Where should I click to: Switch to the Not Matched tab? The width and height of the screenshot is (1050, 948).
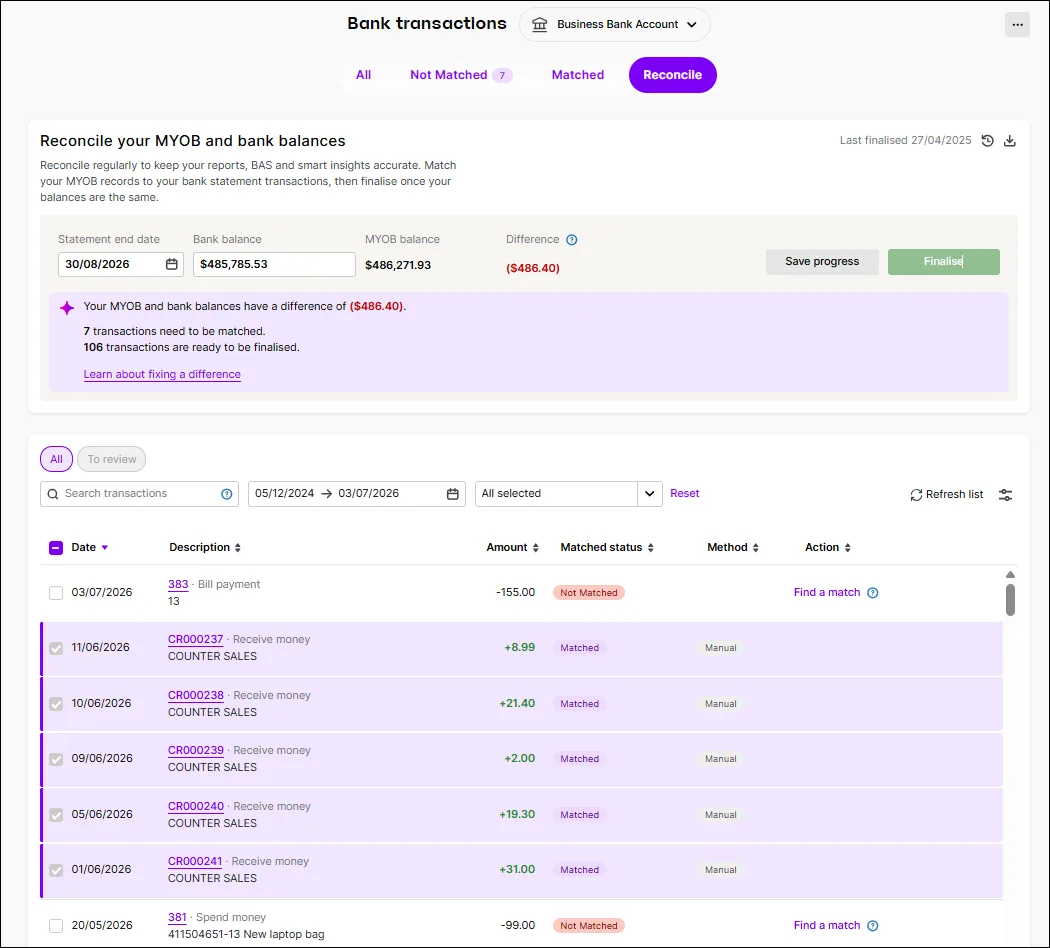click(461, 75)
